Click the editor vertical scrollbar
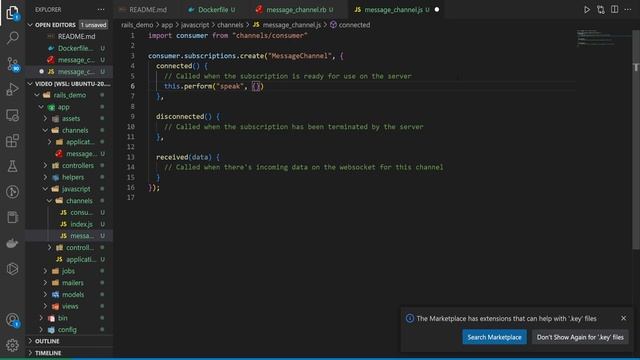Image resolution: width=640 pixels, height=360 pixels. point(636,139)
